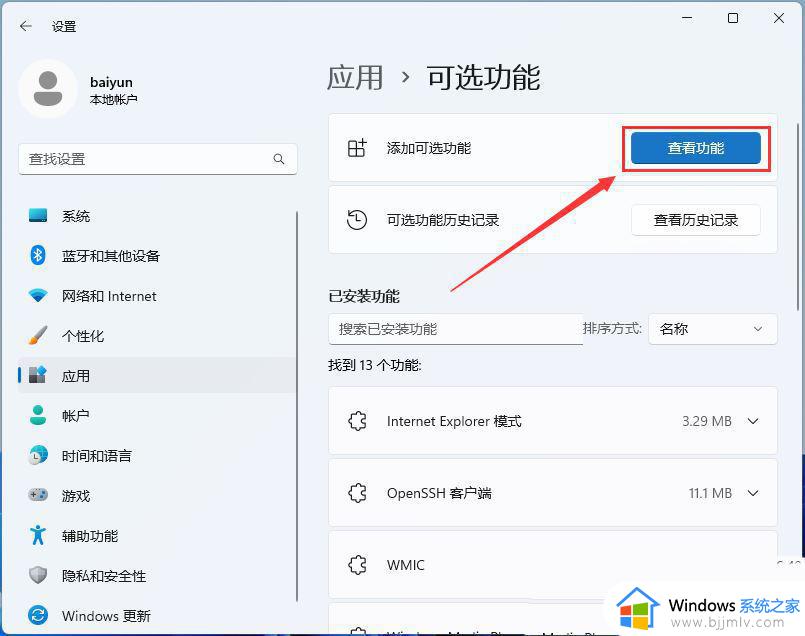Click the 查看功能 button
This screenshot has width=805, height=636.
click(x=696, y=148)
